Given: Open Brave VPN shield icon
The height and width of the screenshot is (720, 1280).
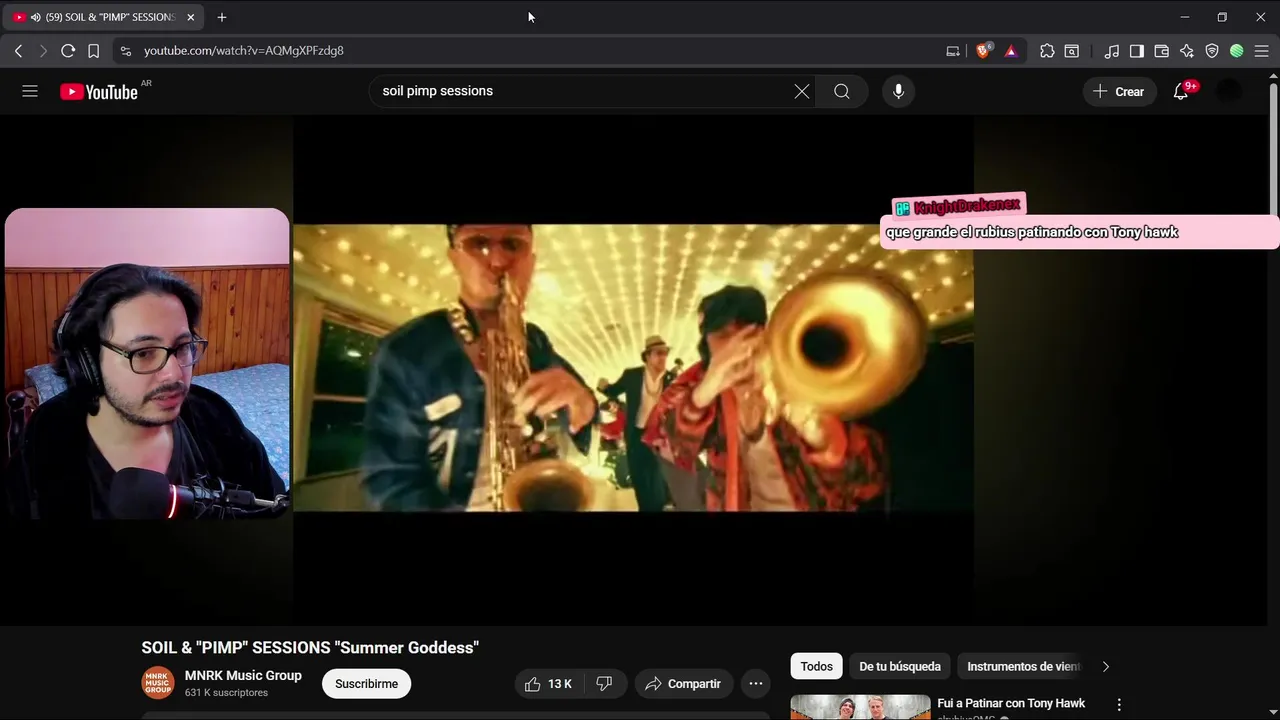Looking at the screenshot, I should pos(1212,51).
